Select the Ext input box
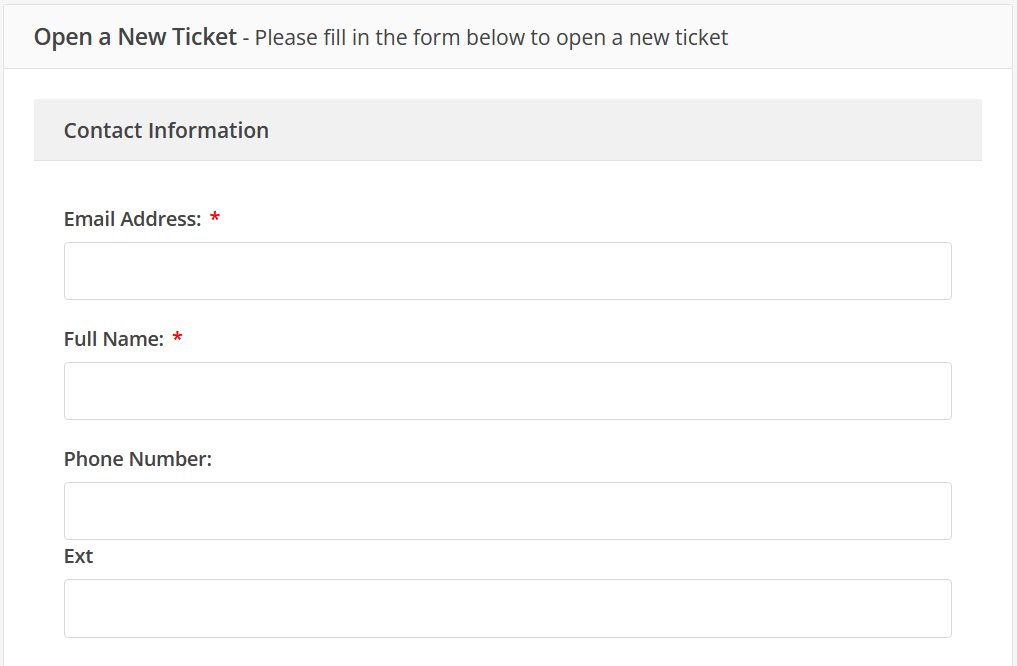Viewport: 1017px width, 666px height. coord(507,608)
